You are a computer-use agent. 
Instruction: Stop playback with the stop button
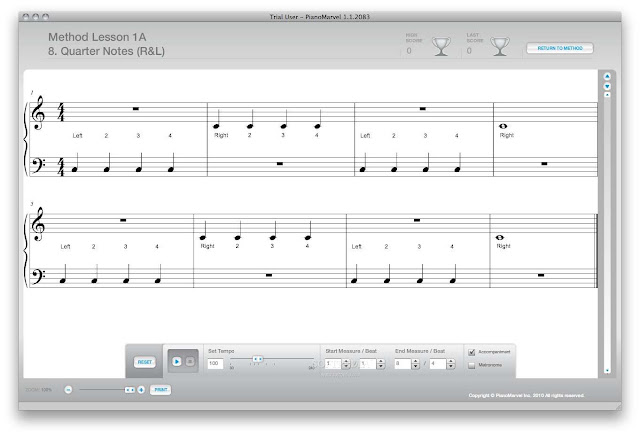pyautogui.click(x=190, y=362)
